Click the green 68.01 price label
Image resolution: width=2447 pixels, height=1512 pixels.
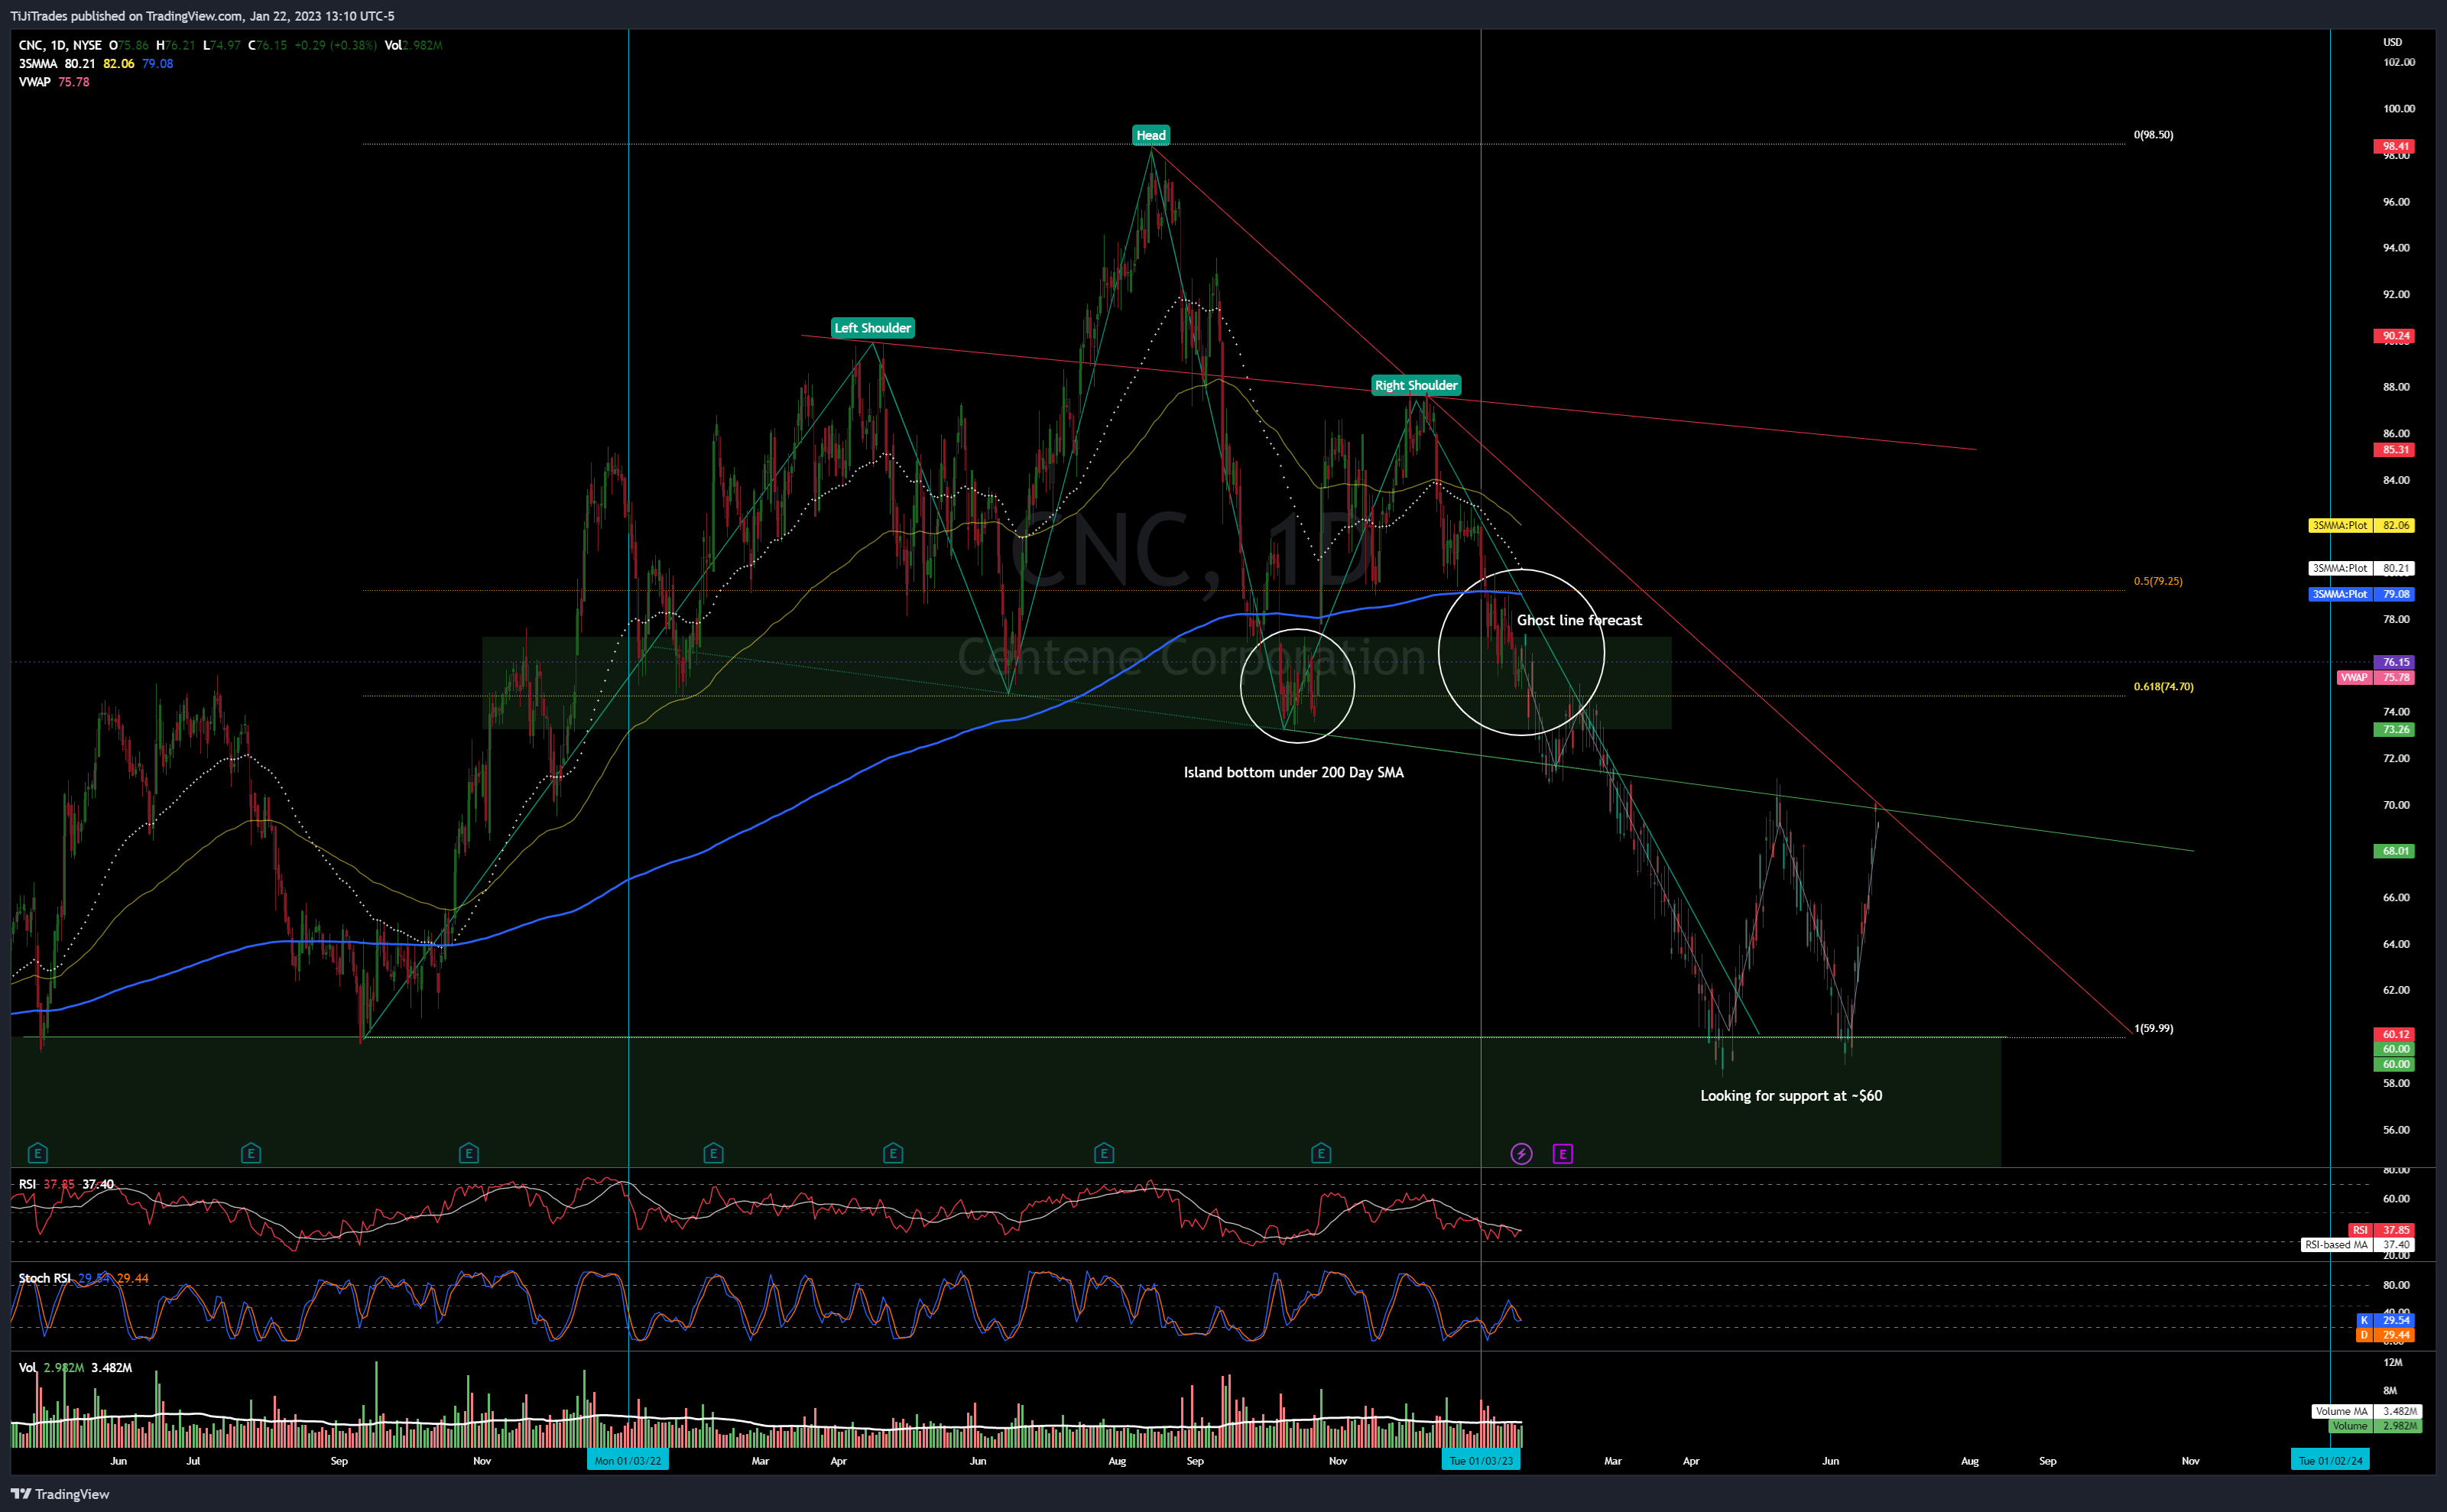coord(2394,852)
